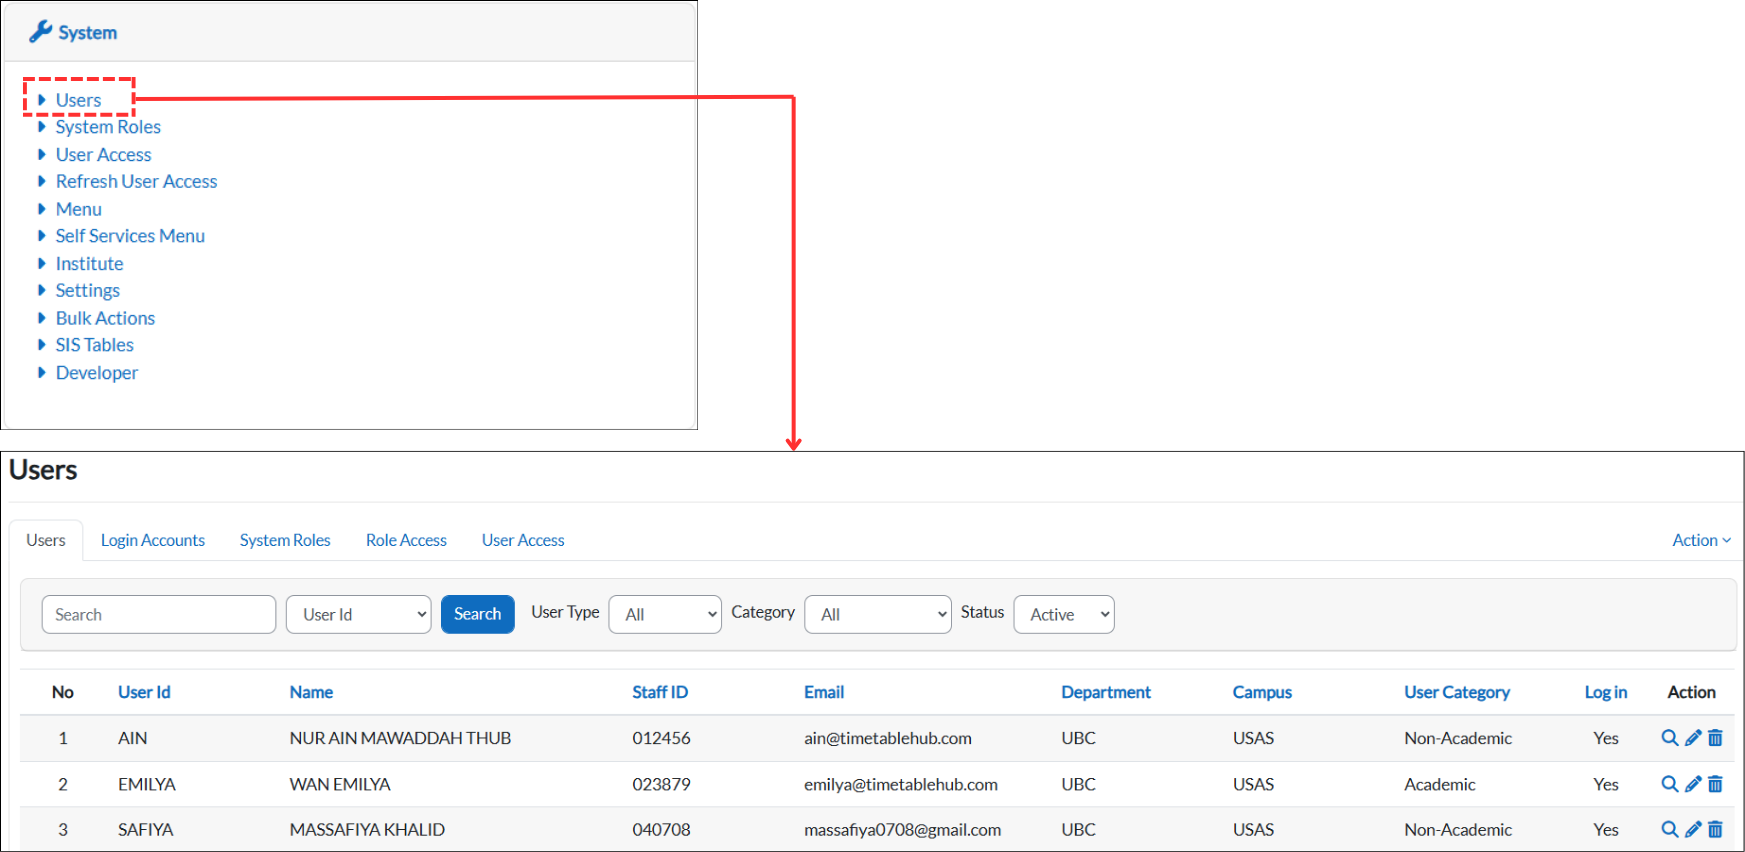
Task: Sort table by Email column
Action: pos(824,692)
